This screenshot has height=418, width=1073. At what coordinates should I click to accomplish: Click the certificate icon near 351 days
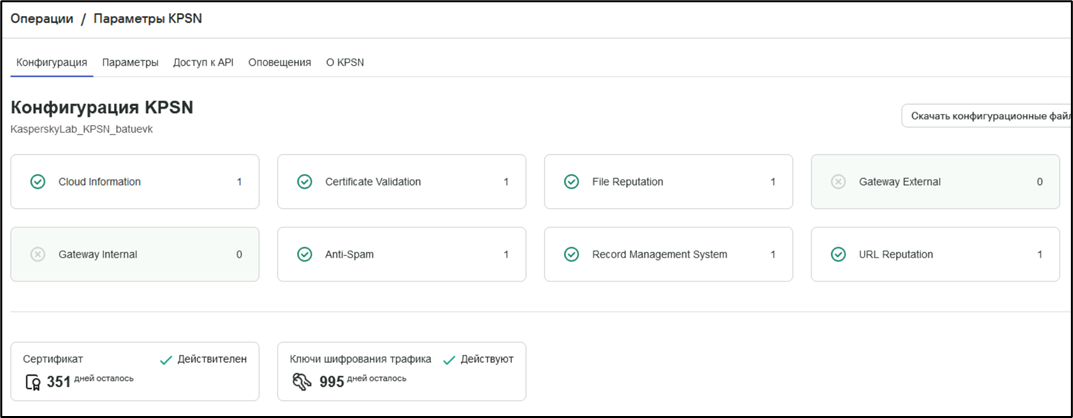point(32,382)
